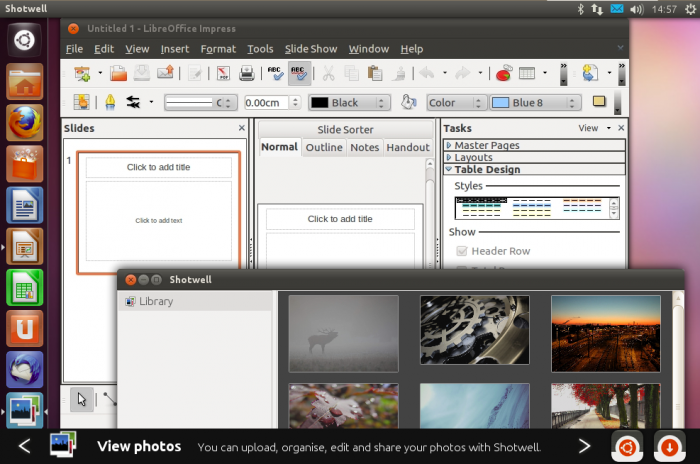The height and width of the screenshot is (464, 700).
Task: Open the Format menu
Action: click(218, 49)
